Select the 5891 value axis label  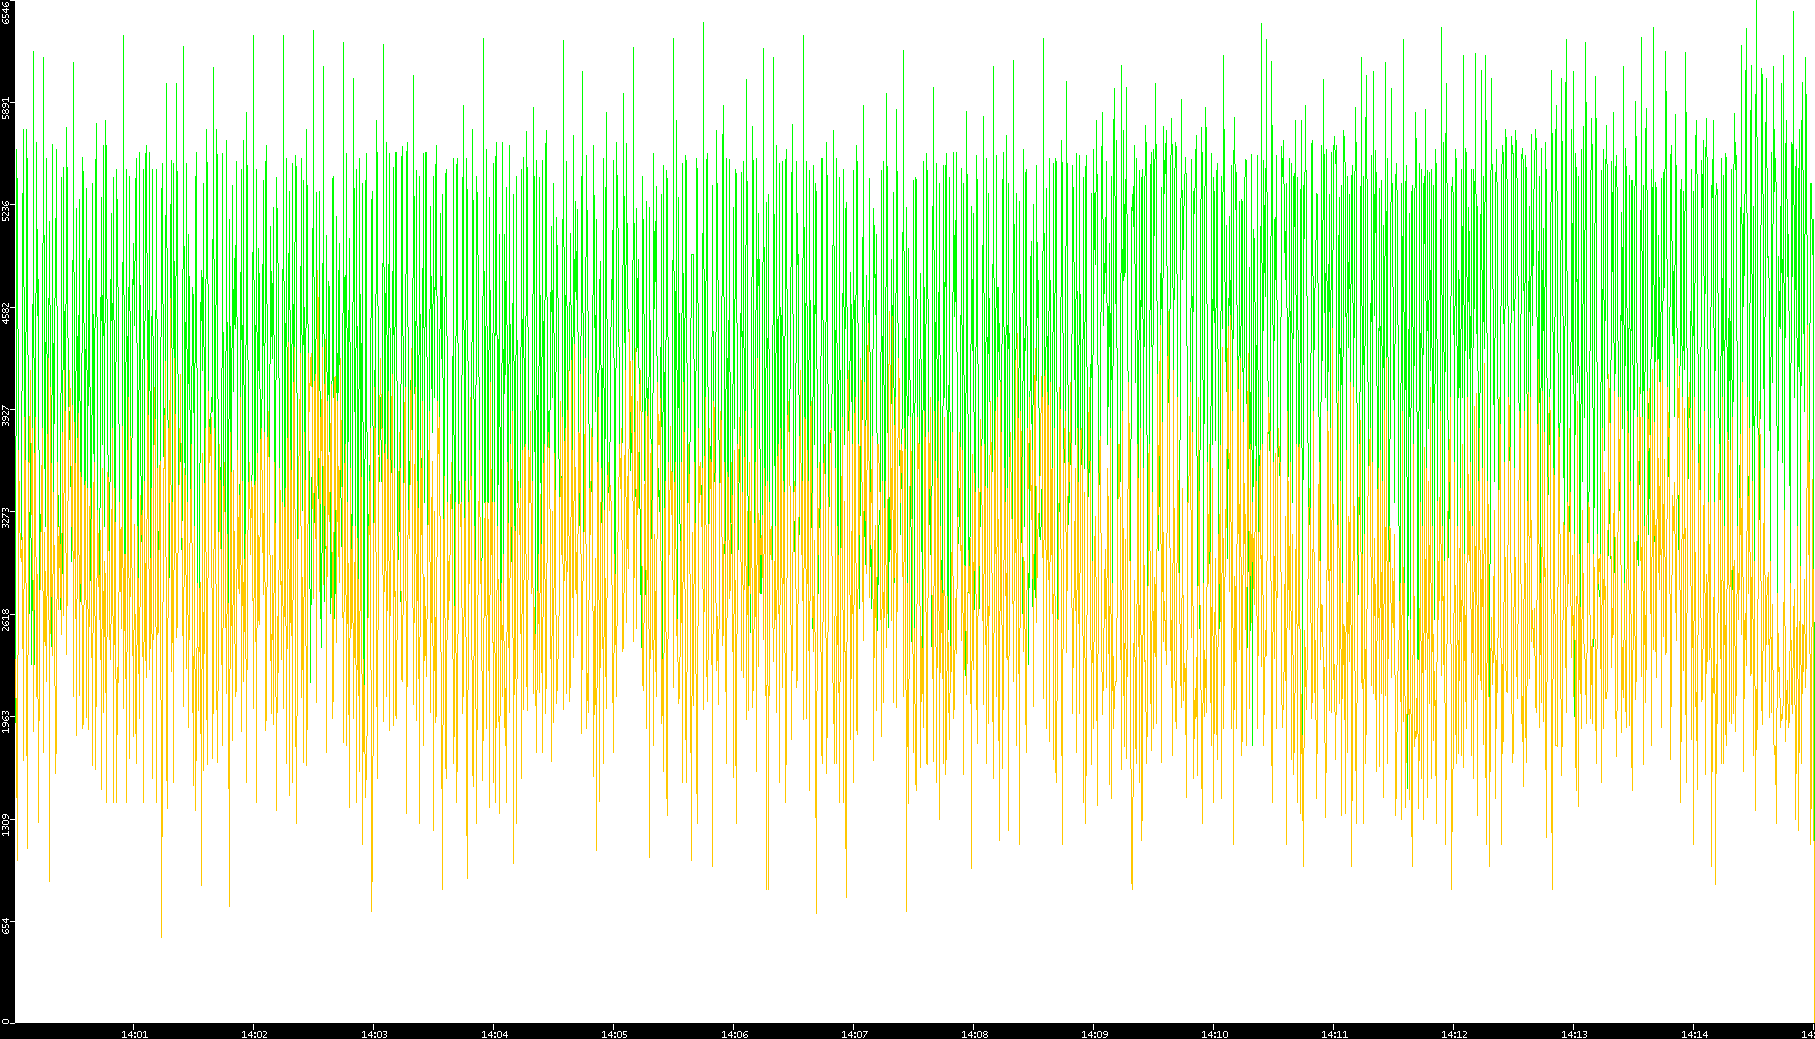point(7,108)
